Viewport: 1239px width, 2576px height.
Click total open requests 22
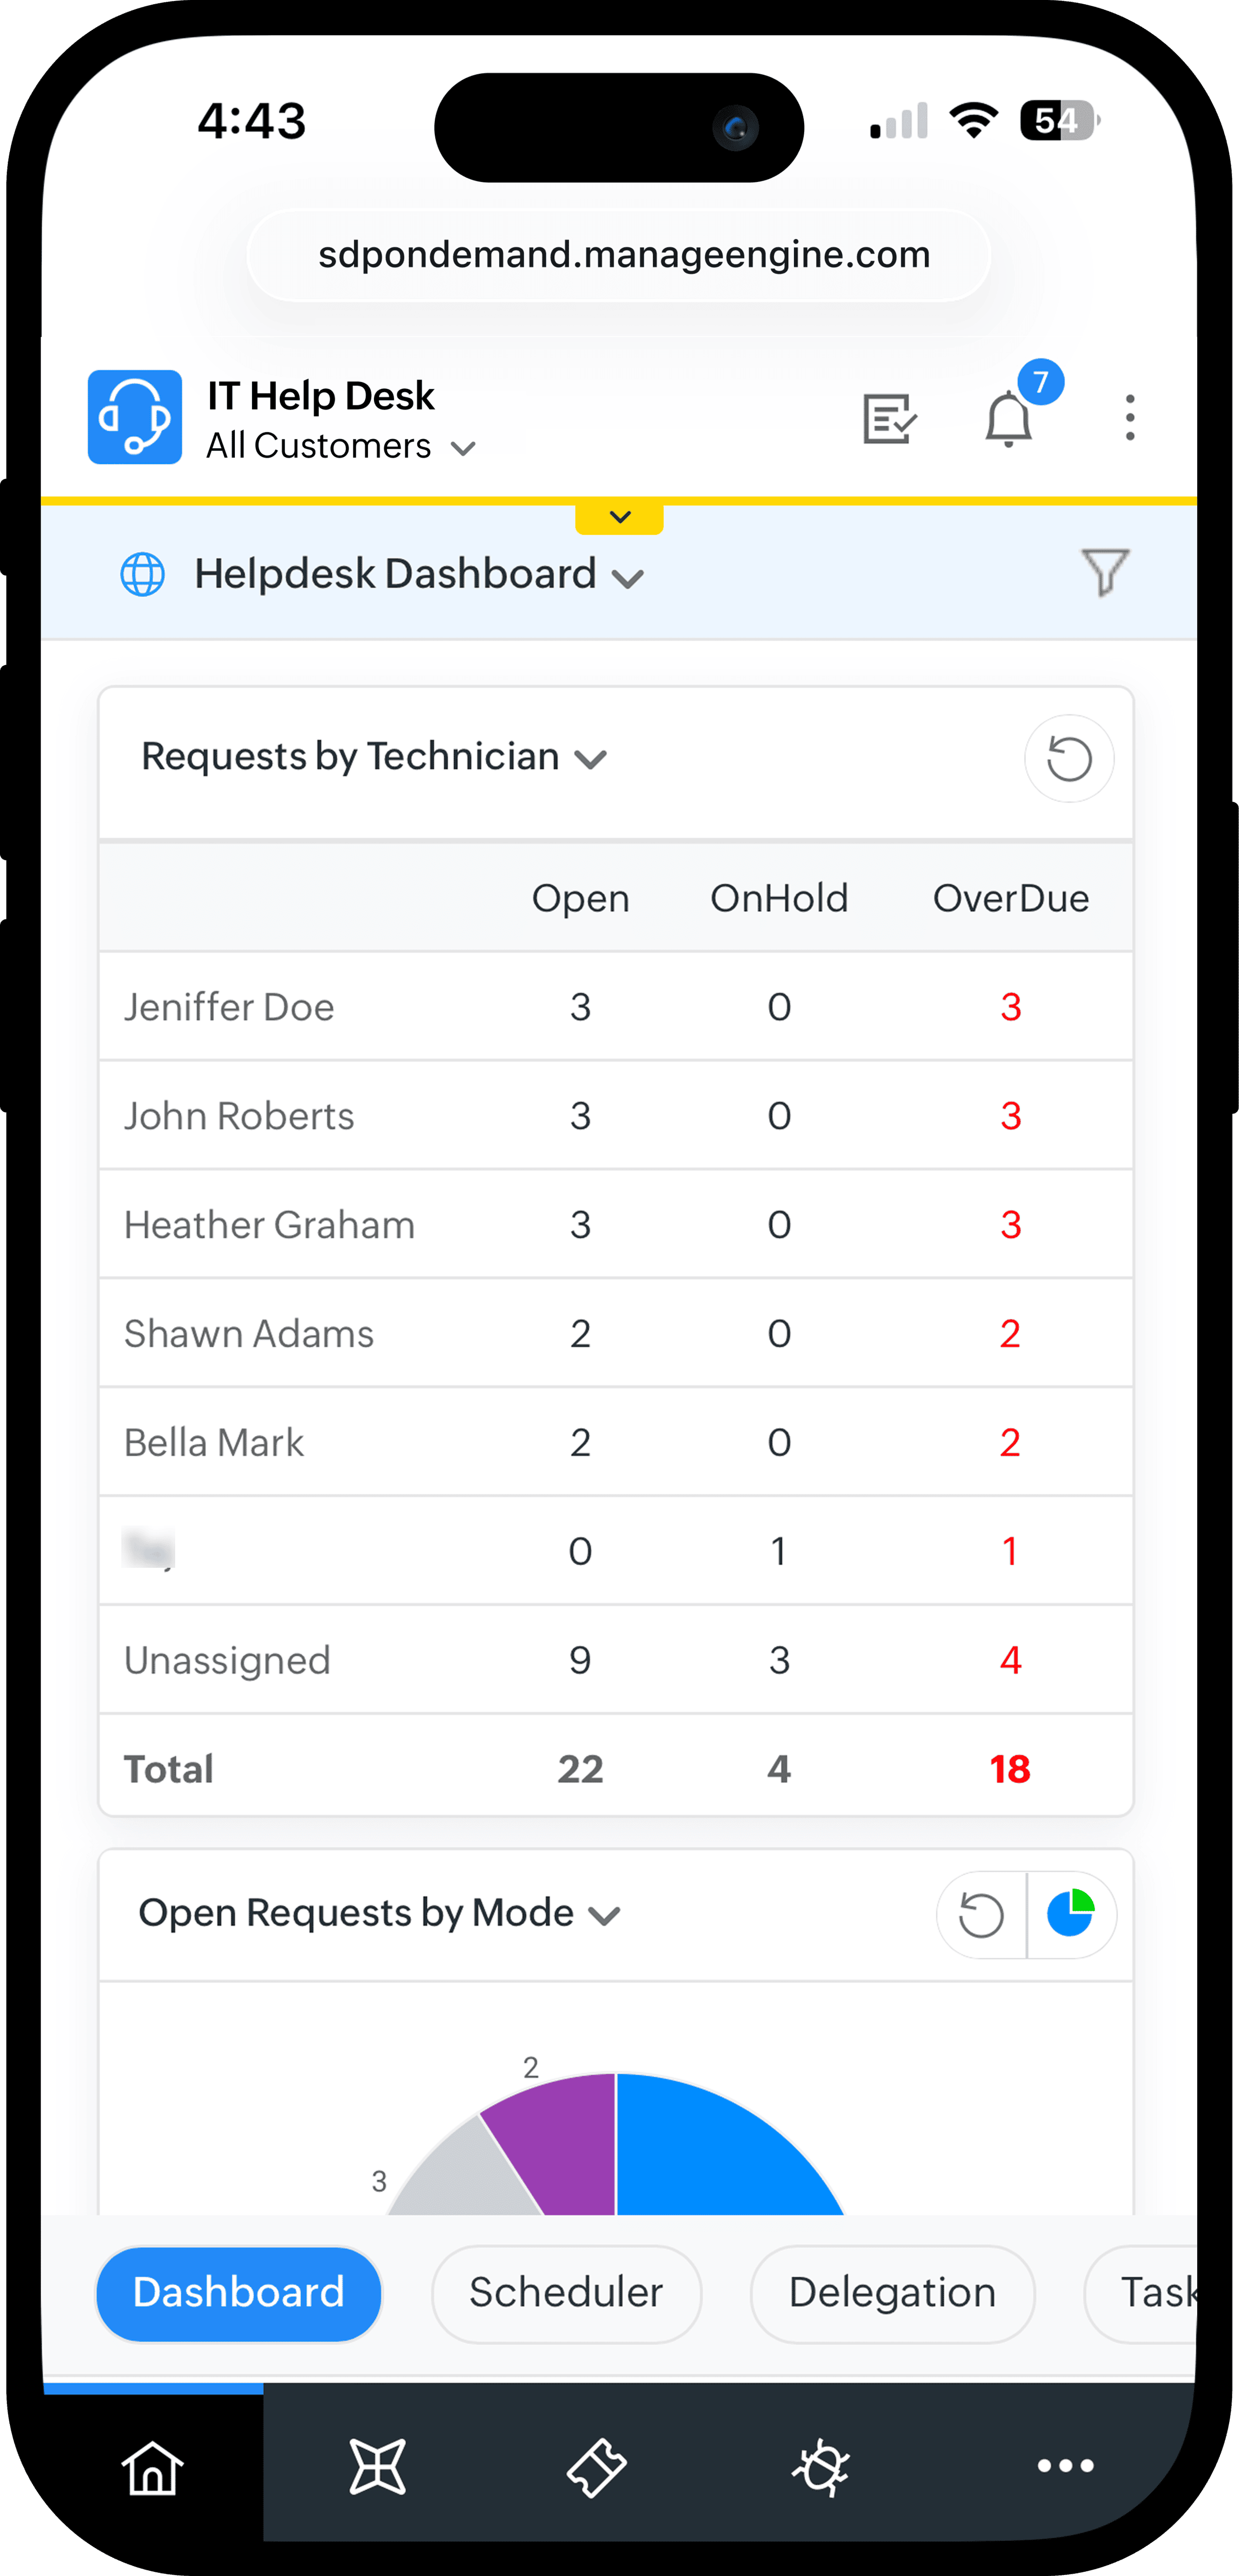pyautogui.click(x=580, y=1770)
